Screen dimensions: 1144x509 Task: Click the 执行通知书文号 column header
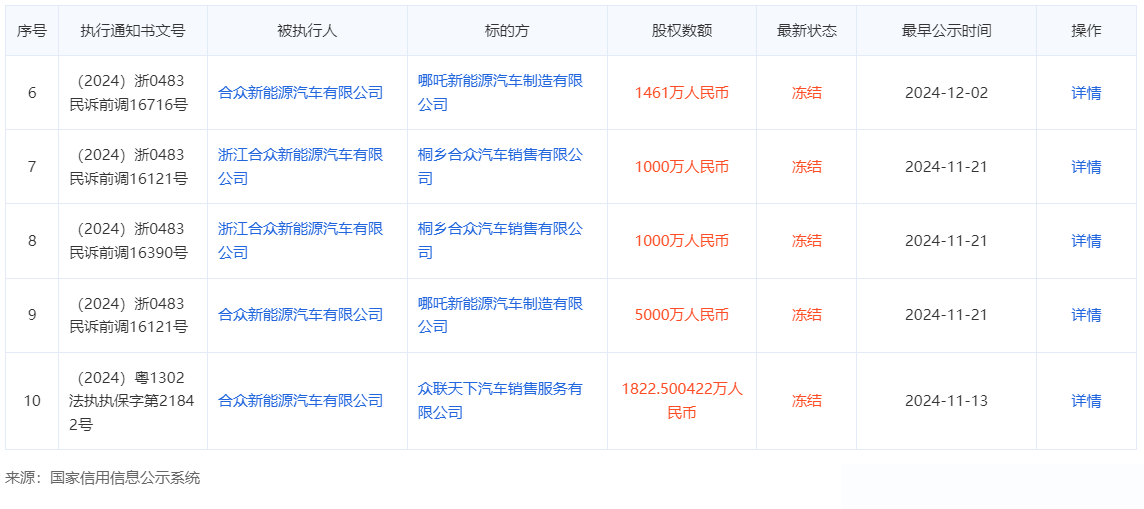(x=133, y=31)
